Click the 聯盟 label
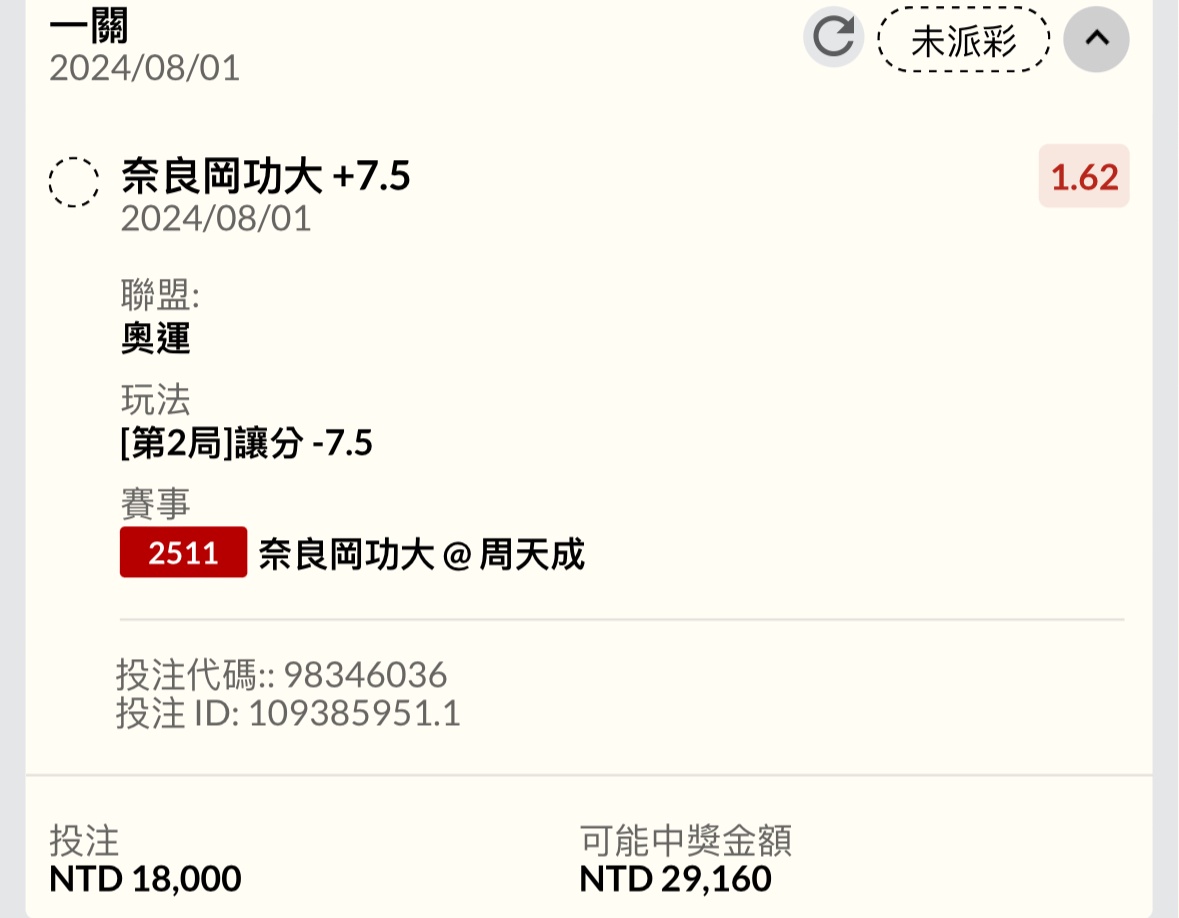 (160, 296)
